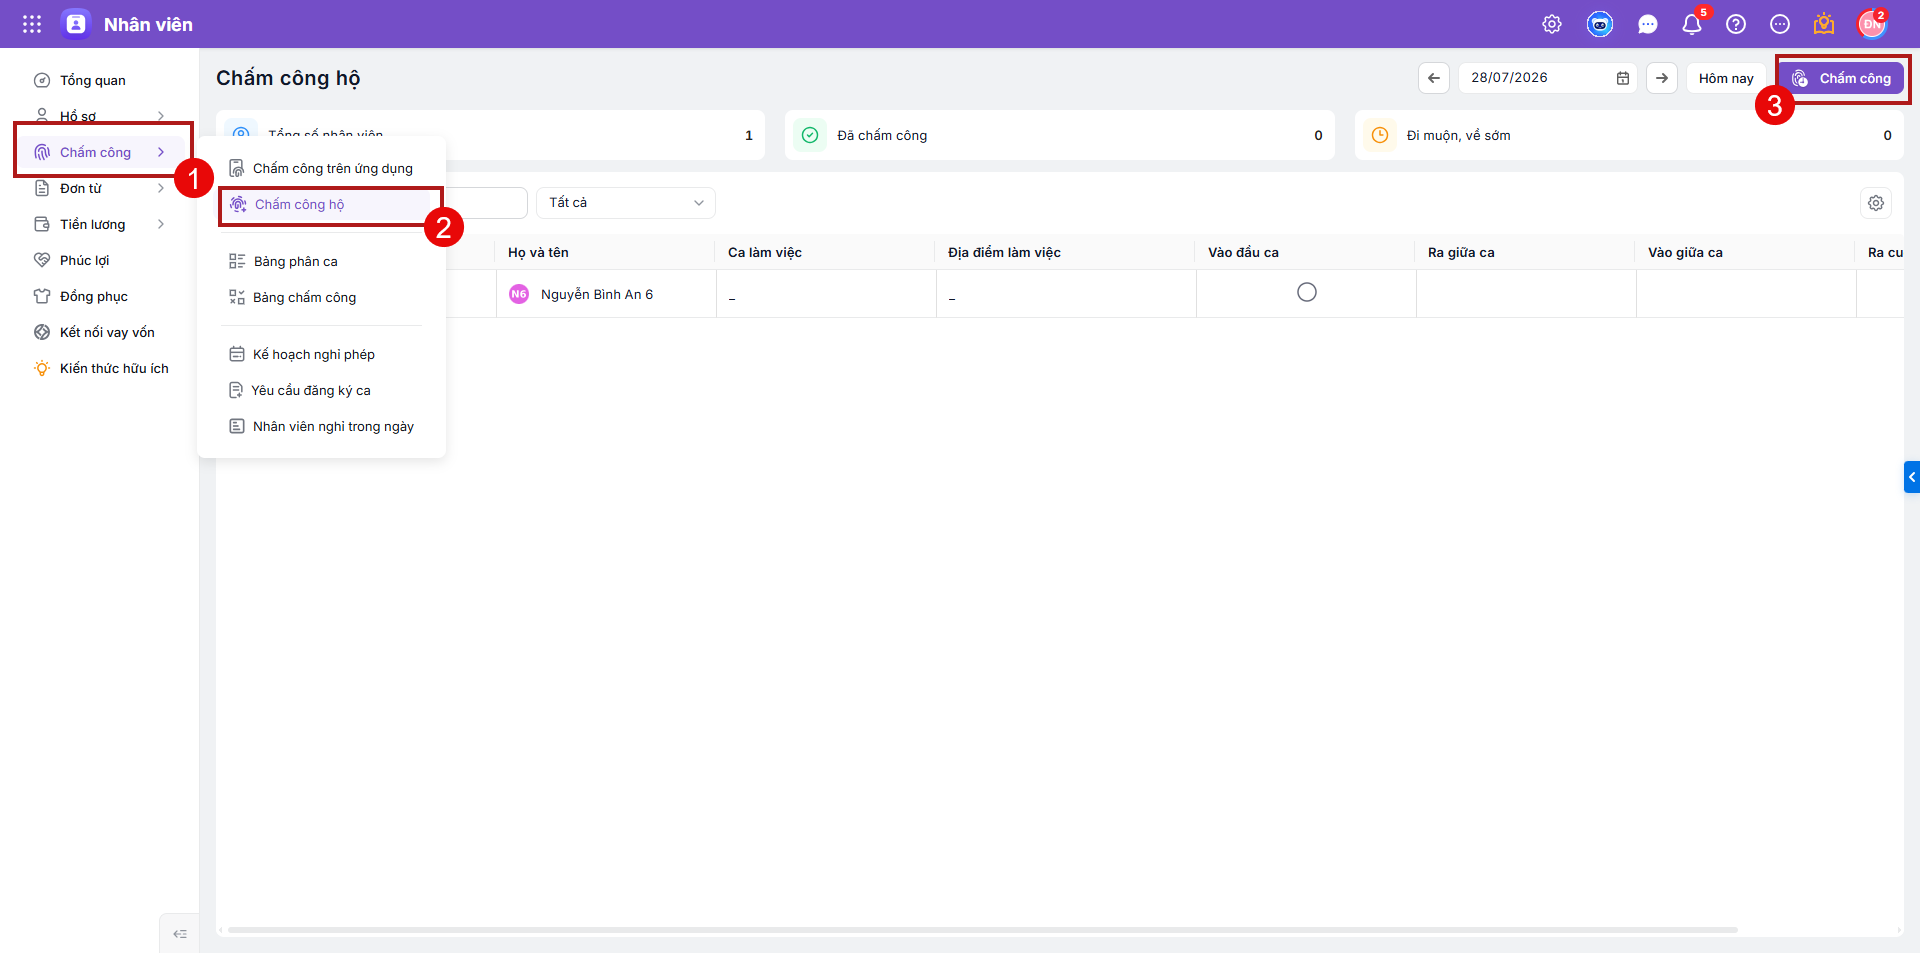Open the Tất cả filter dropdown
The height and width of the screenshot is (953, 1920).
pos(626,203)
